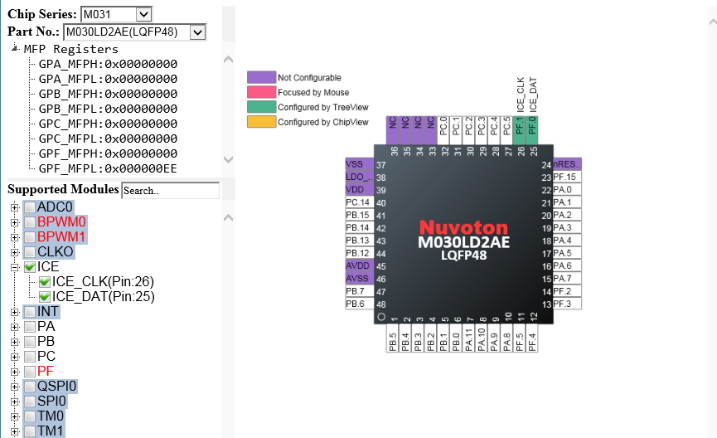This screenshot has height=438, width=717.
Task: Expand the PB tree node
Action: (15, 342)
